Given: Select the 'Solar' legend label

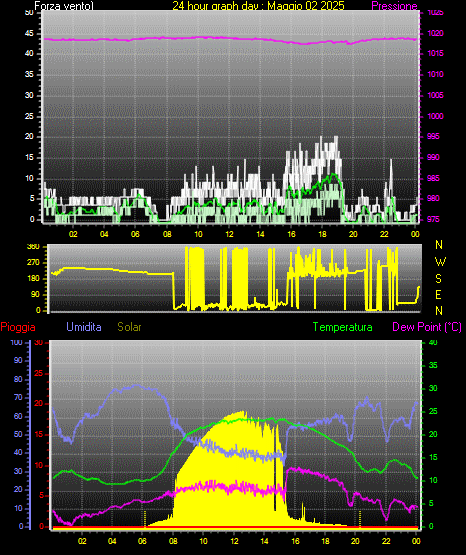Looking at the screenshot, I should [x=130, y=327].
